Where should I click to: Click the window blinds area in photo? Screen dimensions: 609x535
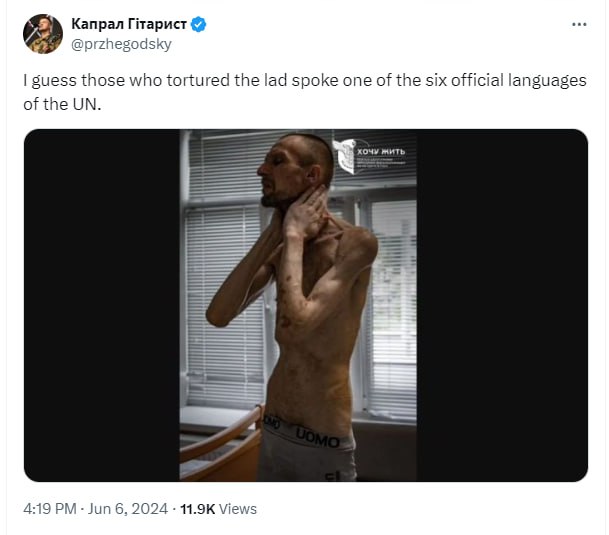pyautogui.click(x=225, y=307)
